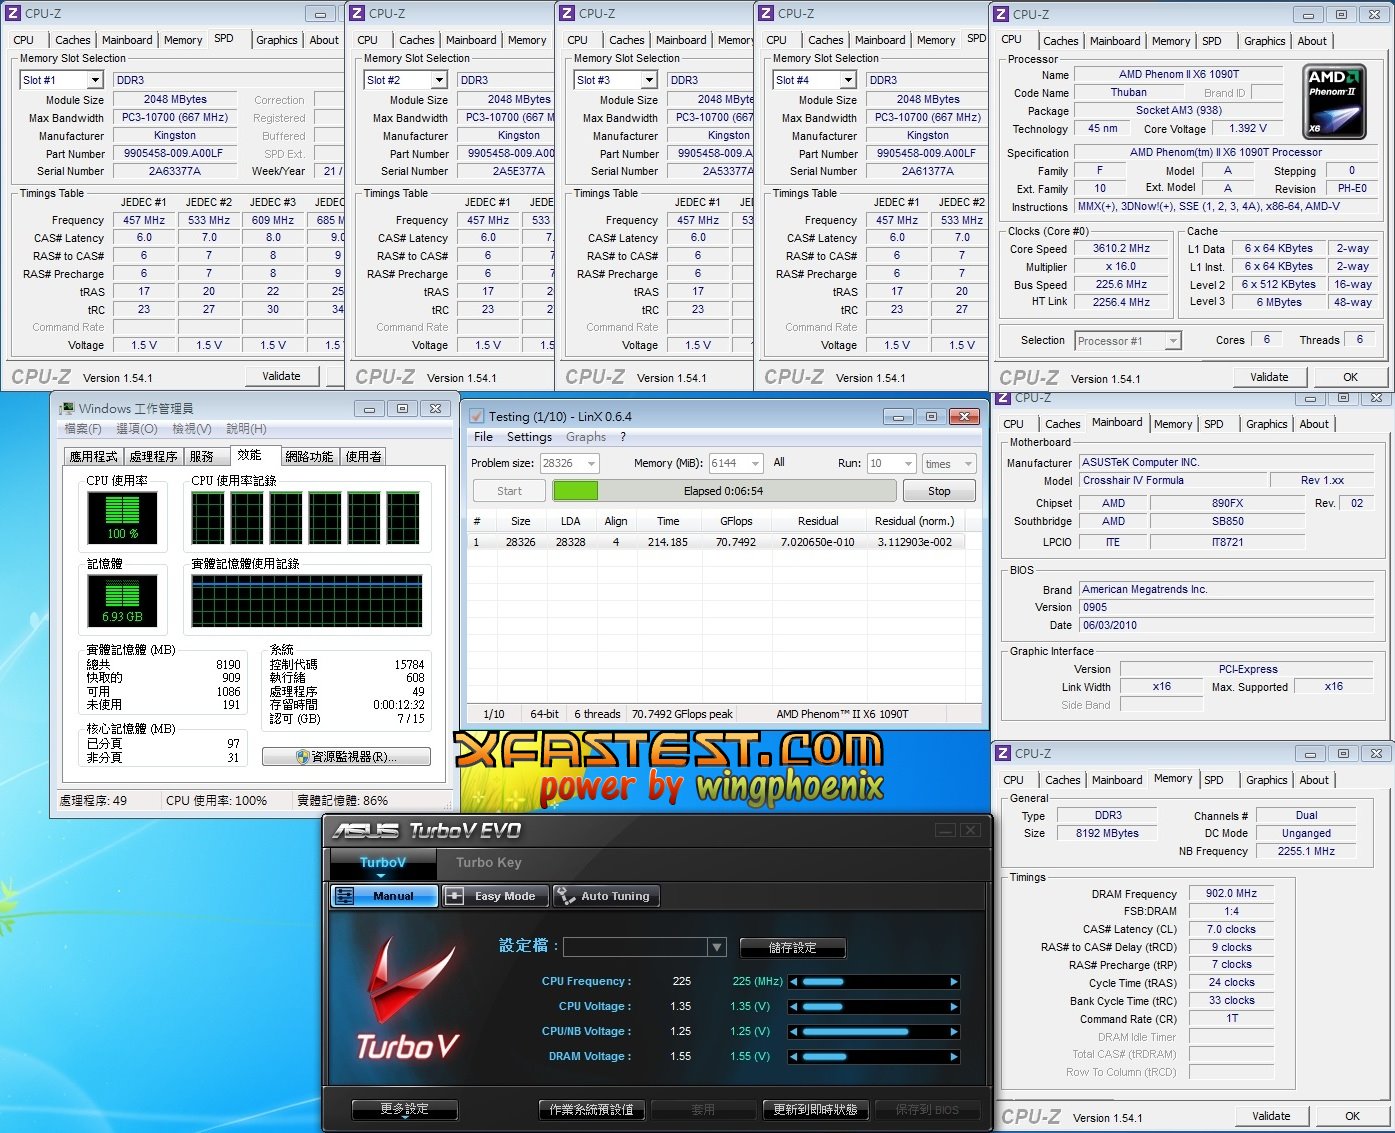
Task: Increase DRAM Voltage with the right arrow
Action: click(x=954, y=1056)
